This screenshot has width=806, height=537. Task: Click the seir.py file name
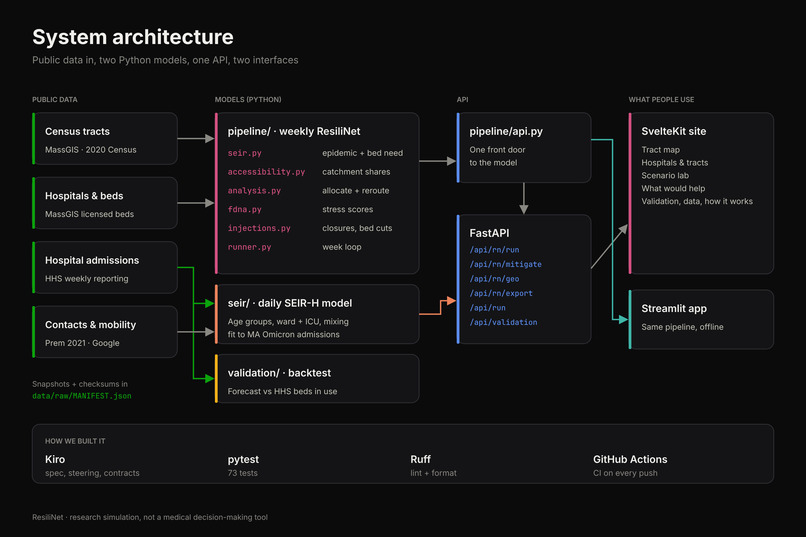point(245,153)
